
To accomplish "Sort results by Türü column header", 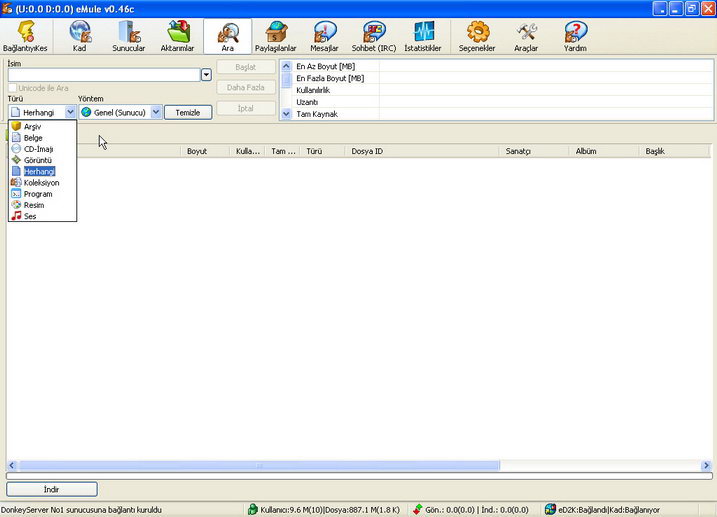I will coord(322,151).
